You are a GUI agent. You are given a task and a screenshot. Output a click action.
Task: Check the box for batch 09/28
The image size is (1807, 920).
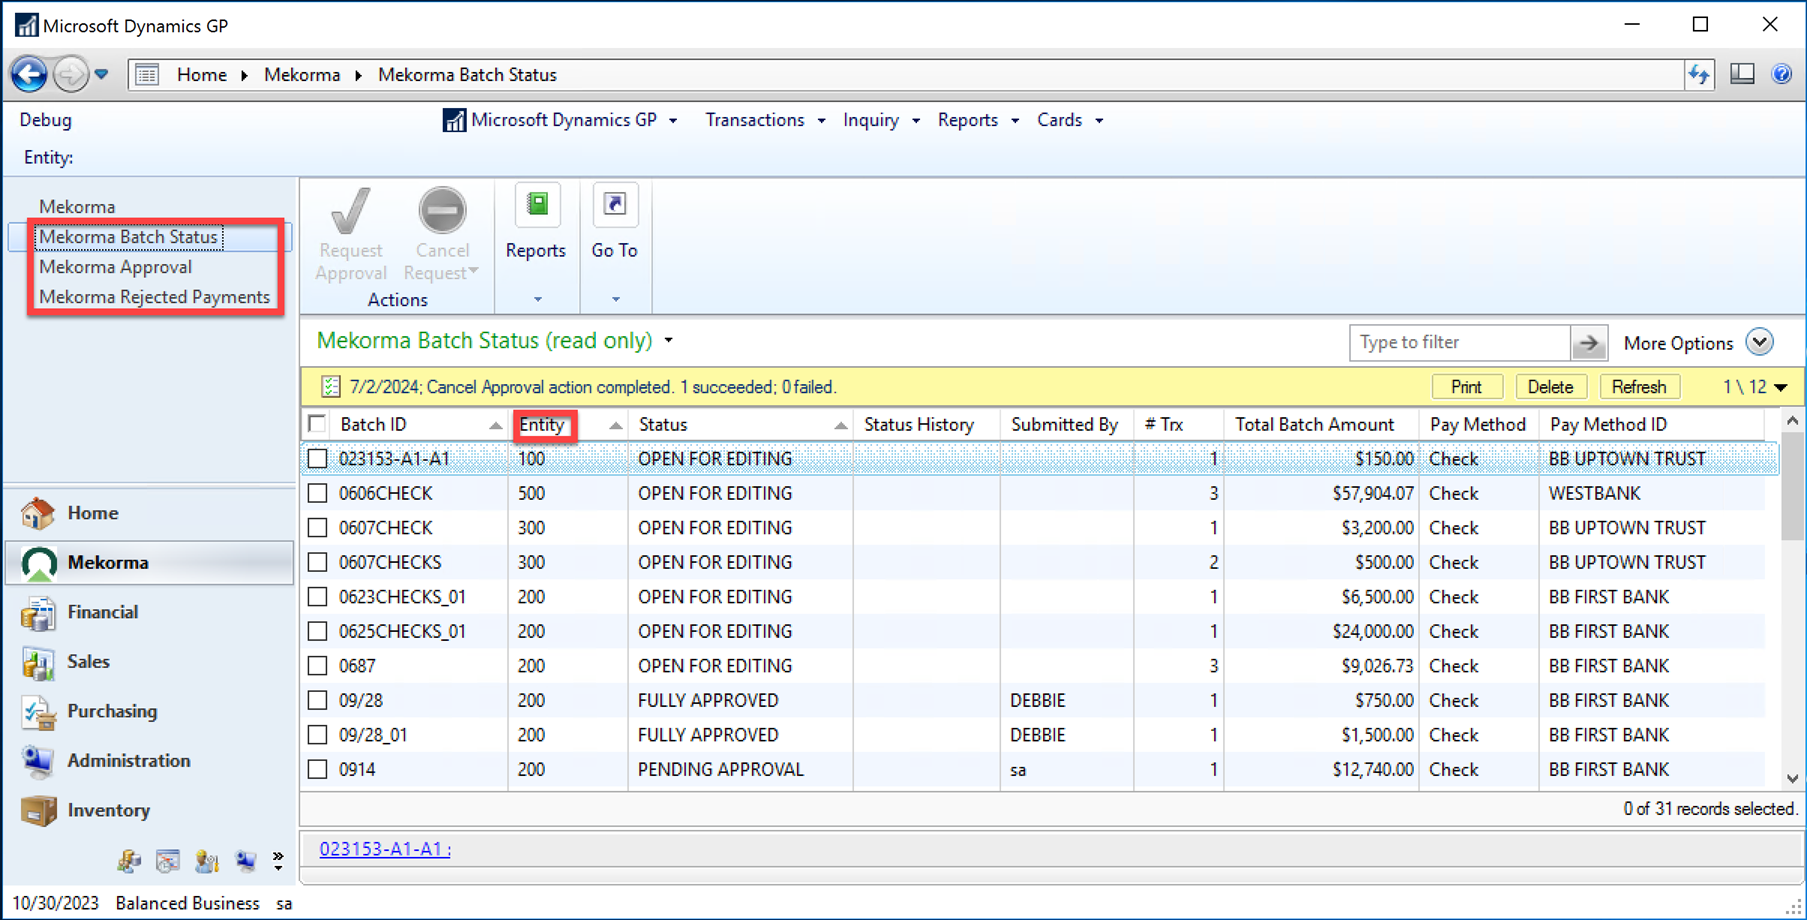[x=318, y=700]
